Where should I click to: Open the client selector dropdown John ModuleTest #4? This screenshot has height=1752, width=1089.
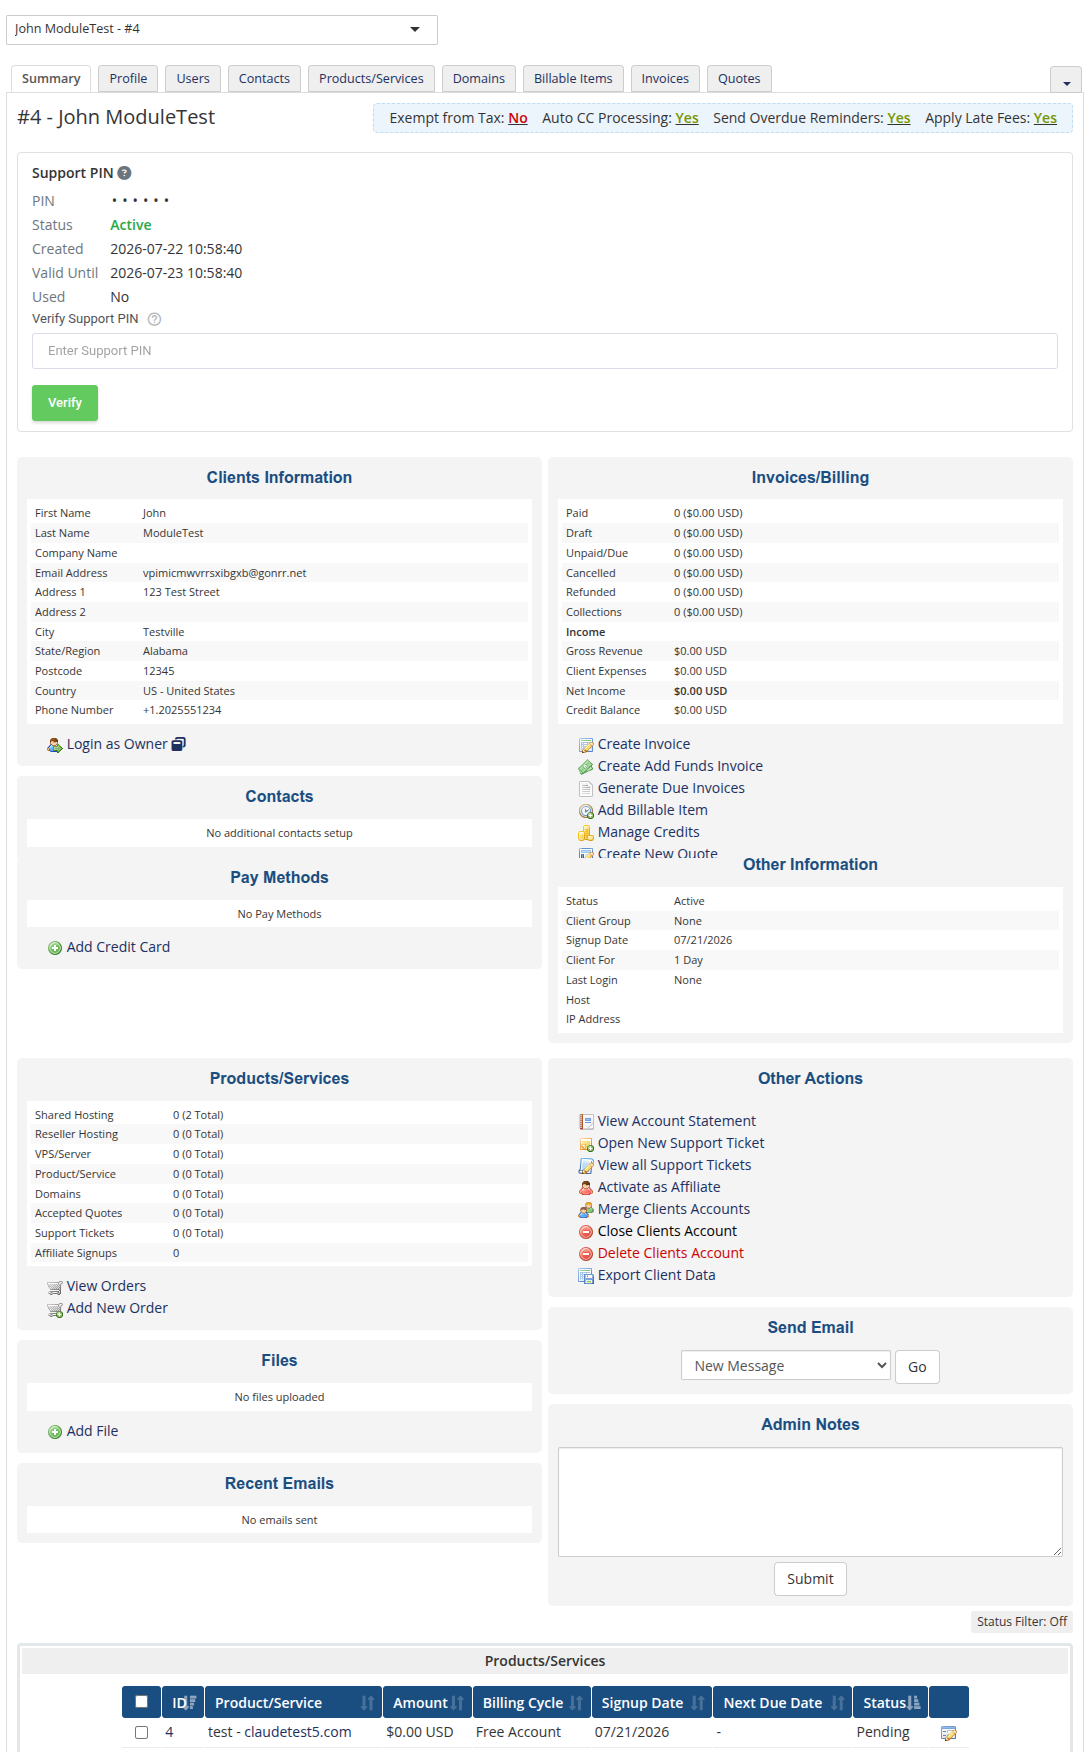(222, 29)
